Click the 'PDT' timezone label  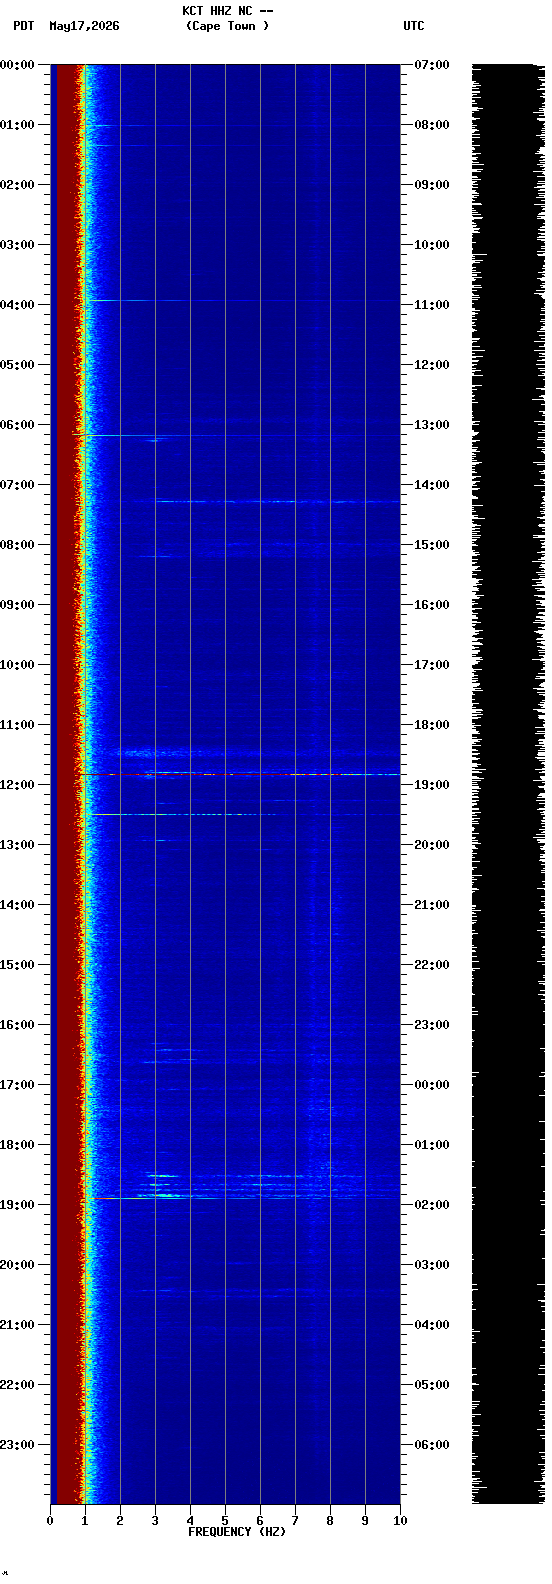tap(23, 26)
